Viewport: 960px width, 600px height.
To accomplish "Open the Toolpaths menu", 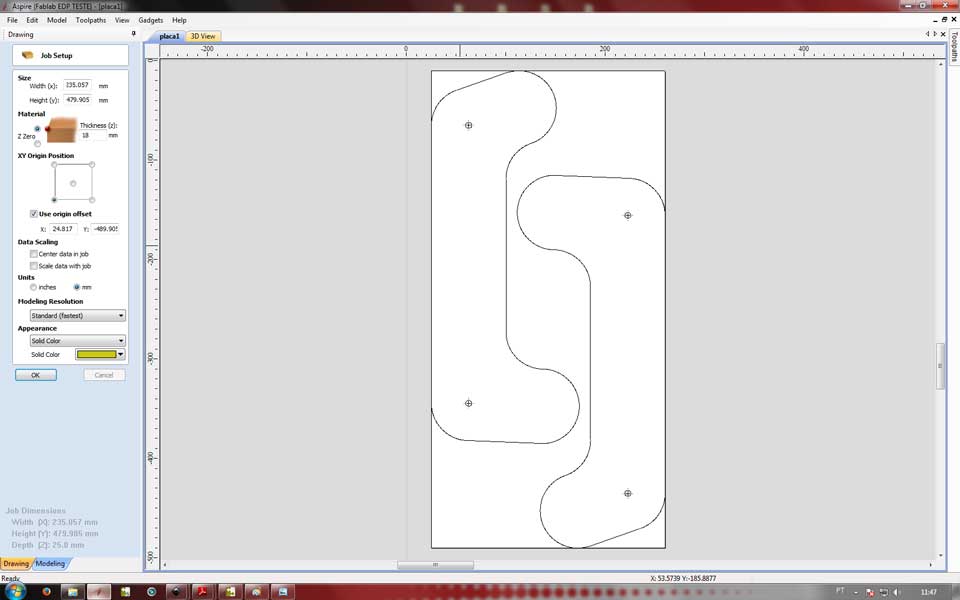I will [x=90, y=20].
